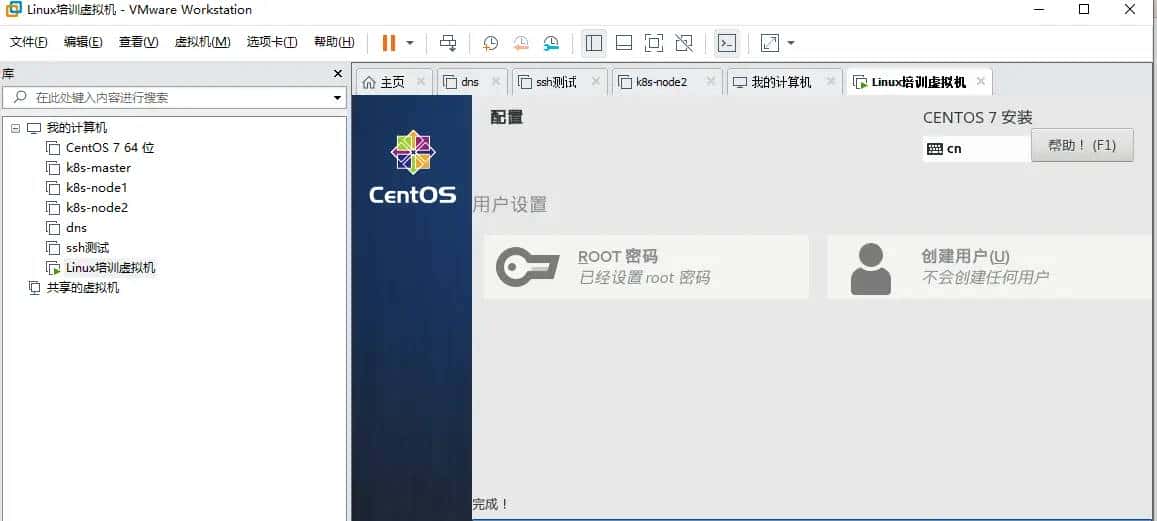This screenshot has width=1157, height=521.
Task: Select ssh测试 in the library tree
Action: click(x=87, y=247)
